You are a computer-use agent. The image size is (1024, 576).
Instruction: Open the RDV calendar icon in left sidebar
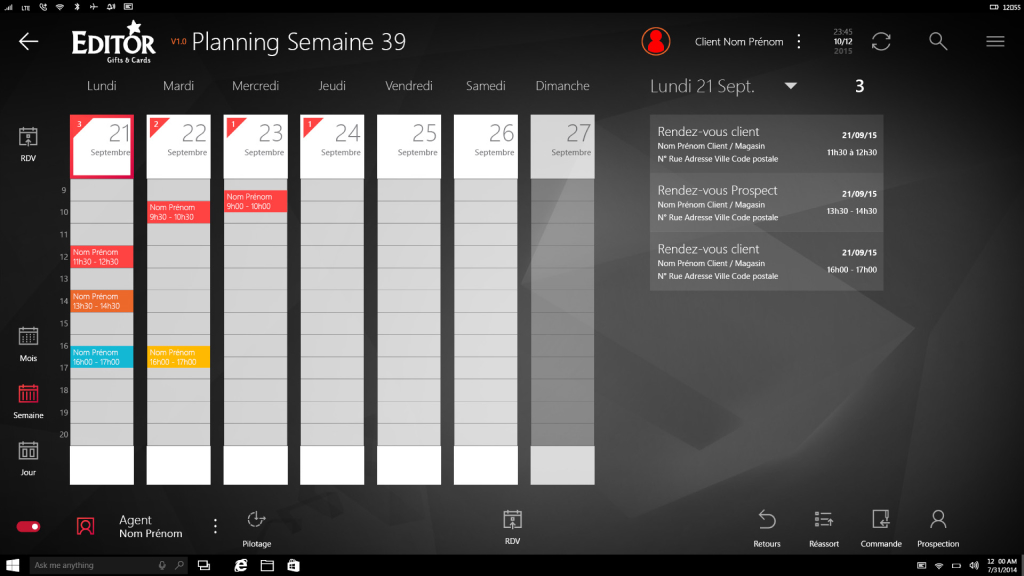point(28,138)
